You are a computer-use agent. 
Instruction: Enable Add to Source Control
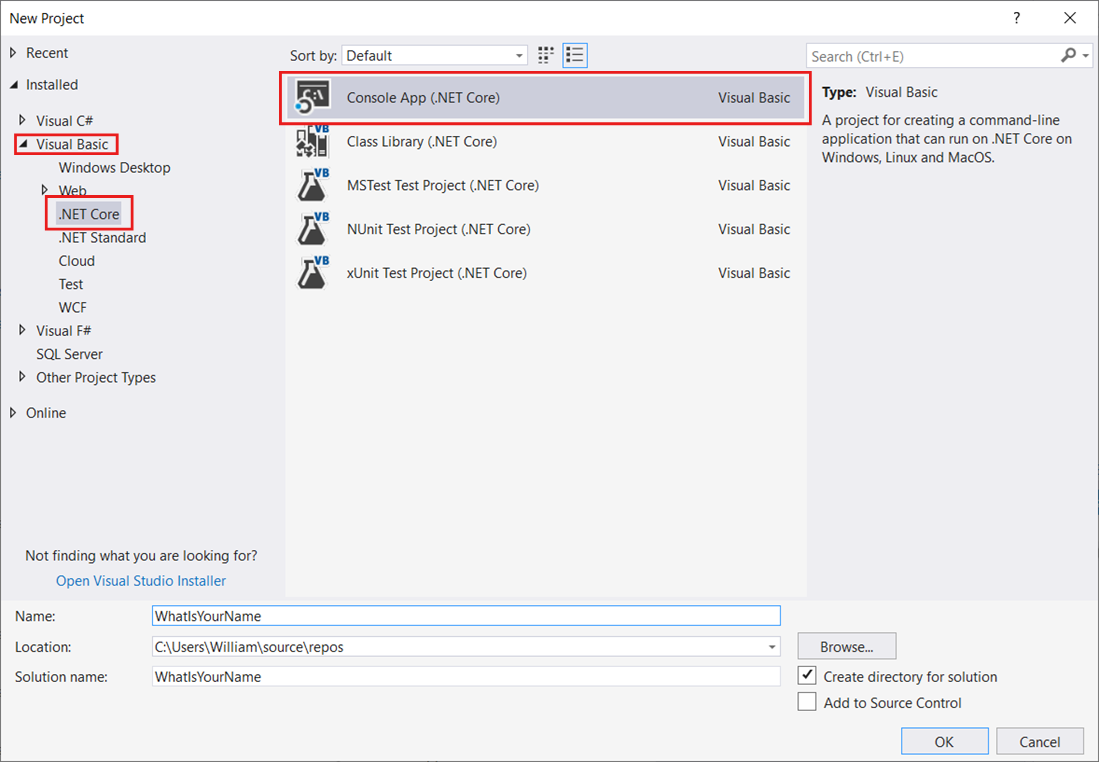click(x=807, y=701)
